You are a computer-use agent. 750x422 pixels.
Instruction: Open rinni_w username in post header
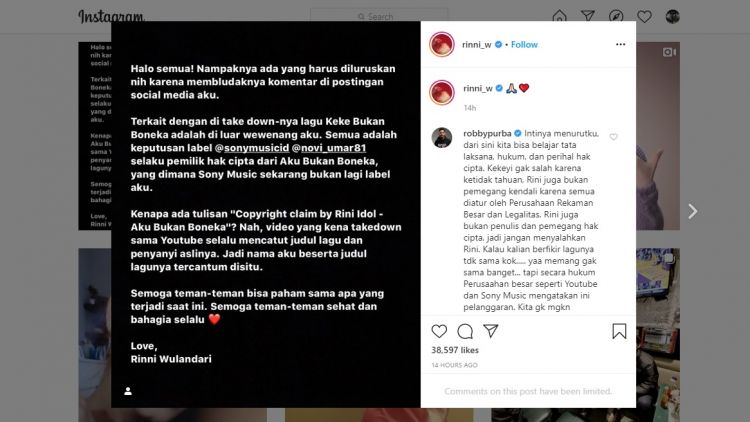pyautogui.click(x=477, y=44)
